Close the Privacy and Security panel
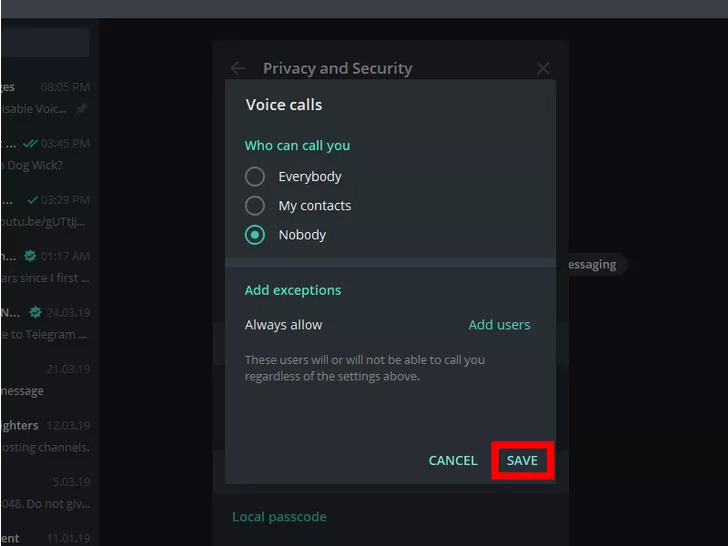The height and width of the screenshot is (546, 728). tap(543, 69)
